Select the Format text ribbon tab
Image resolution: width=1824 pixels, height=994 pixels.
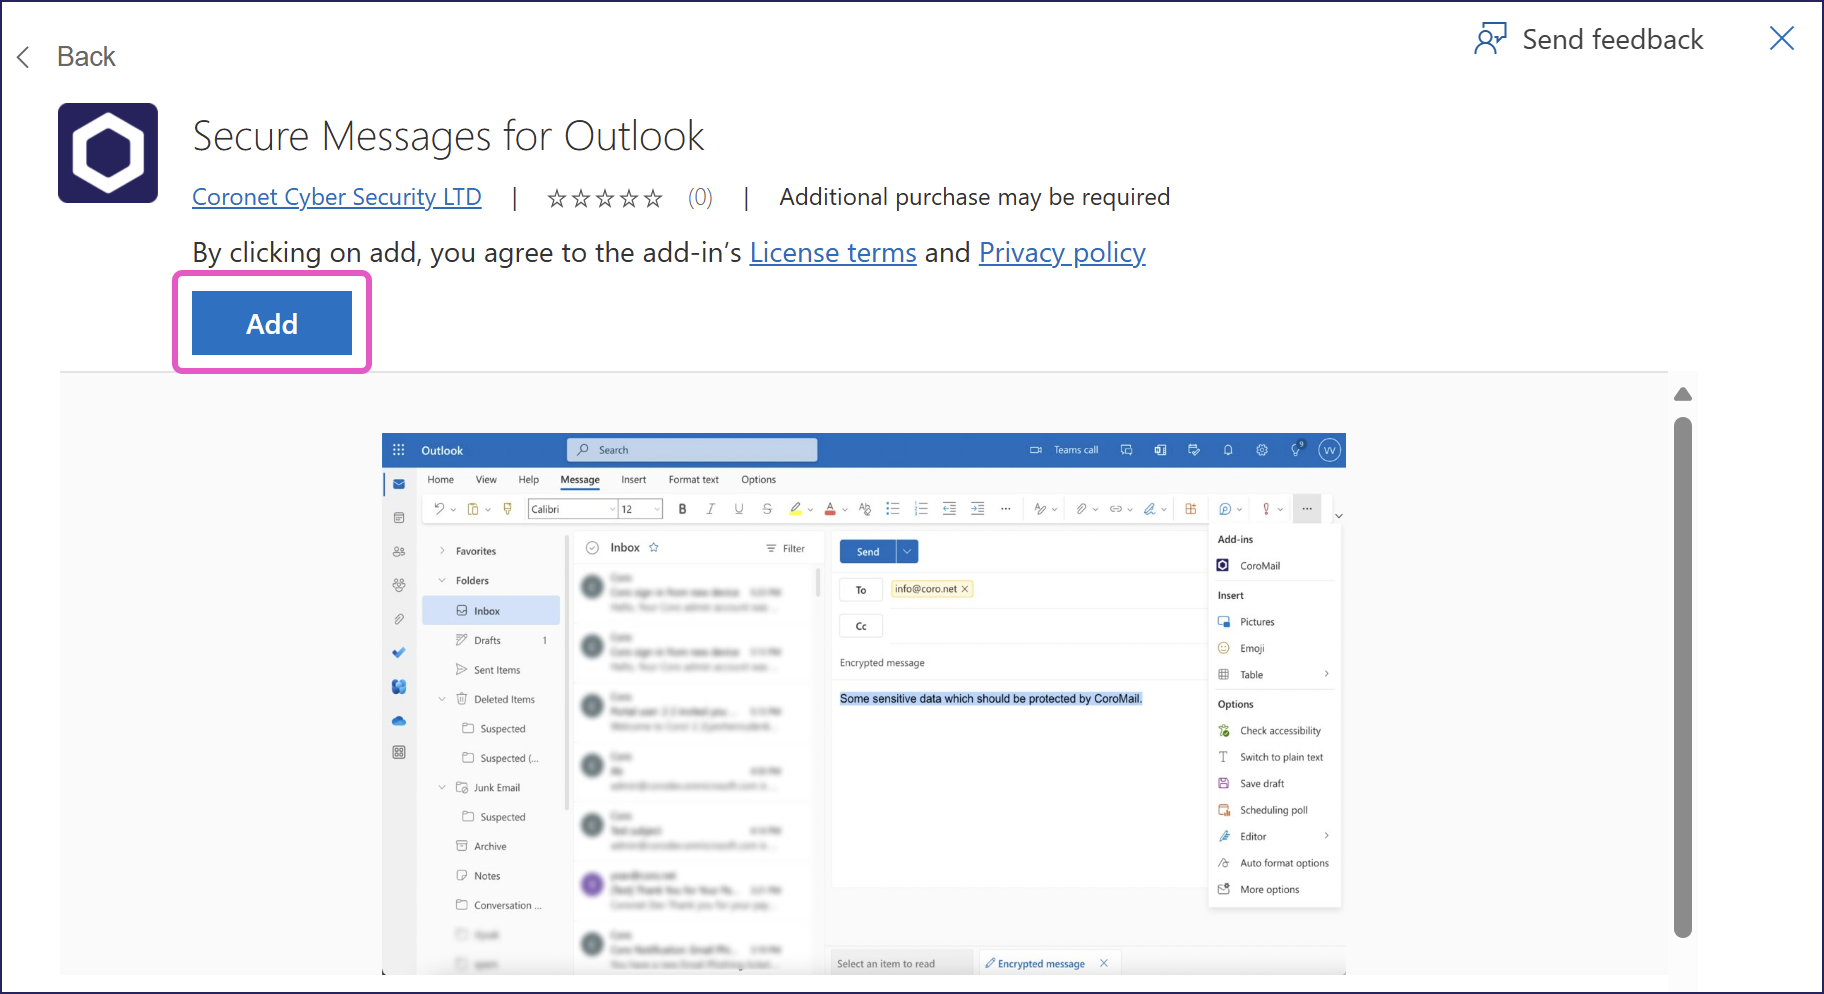[693, 480]
